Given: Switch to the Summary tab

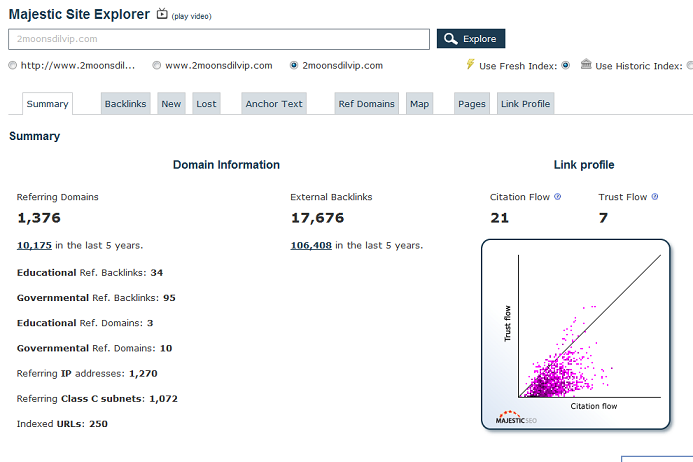Looking at the screenshot, I should [47, 104].
